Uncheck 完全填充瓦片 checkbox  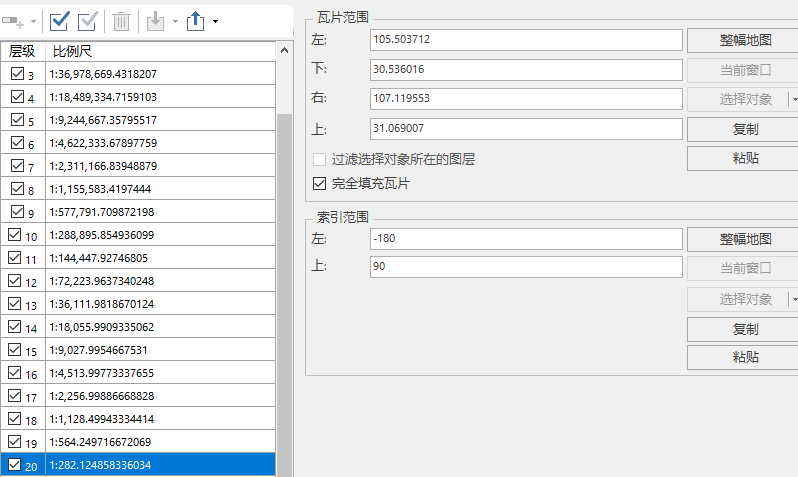click(319, 183)
